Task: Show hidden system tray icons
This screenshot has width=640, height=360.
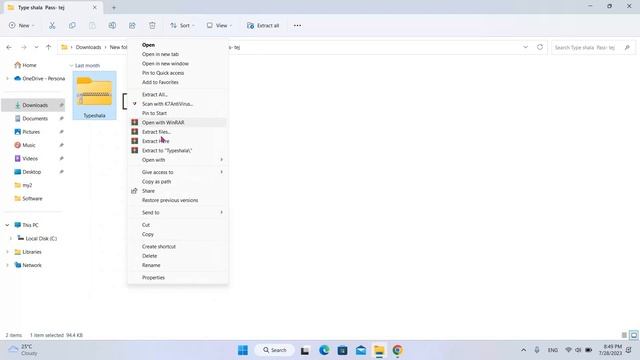Action: pos(524,350)
